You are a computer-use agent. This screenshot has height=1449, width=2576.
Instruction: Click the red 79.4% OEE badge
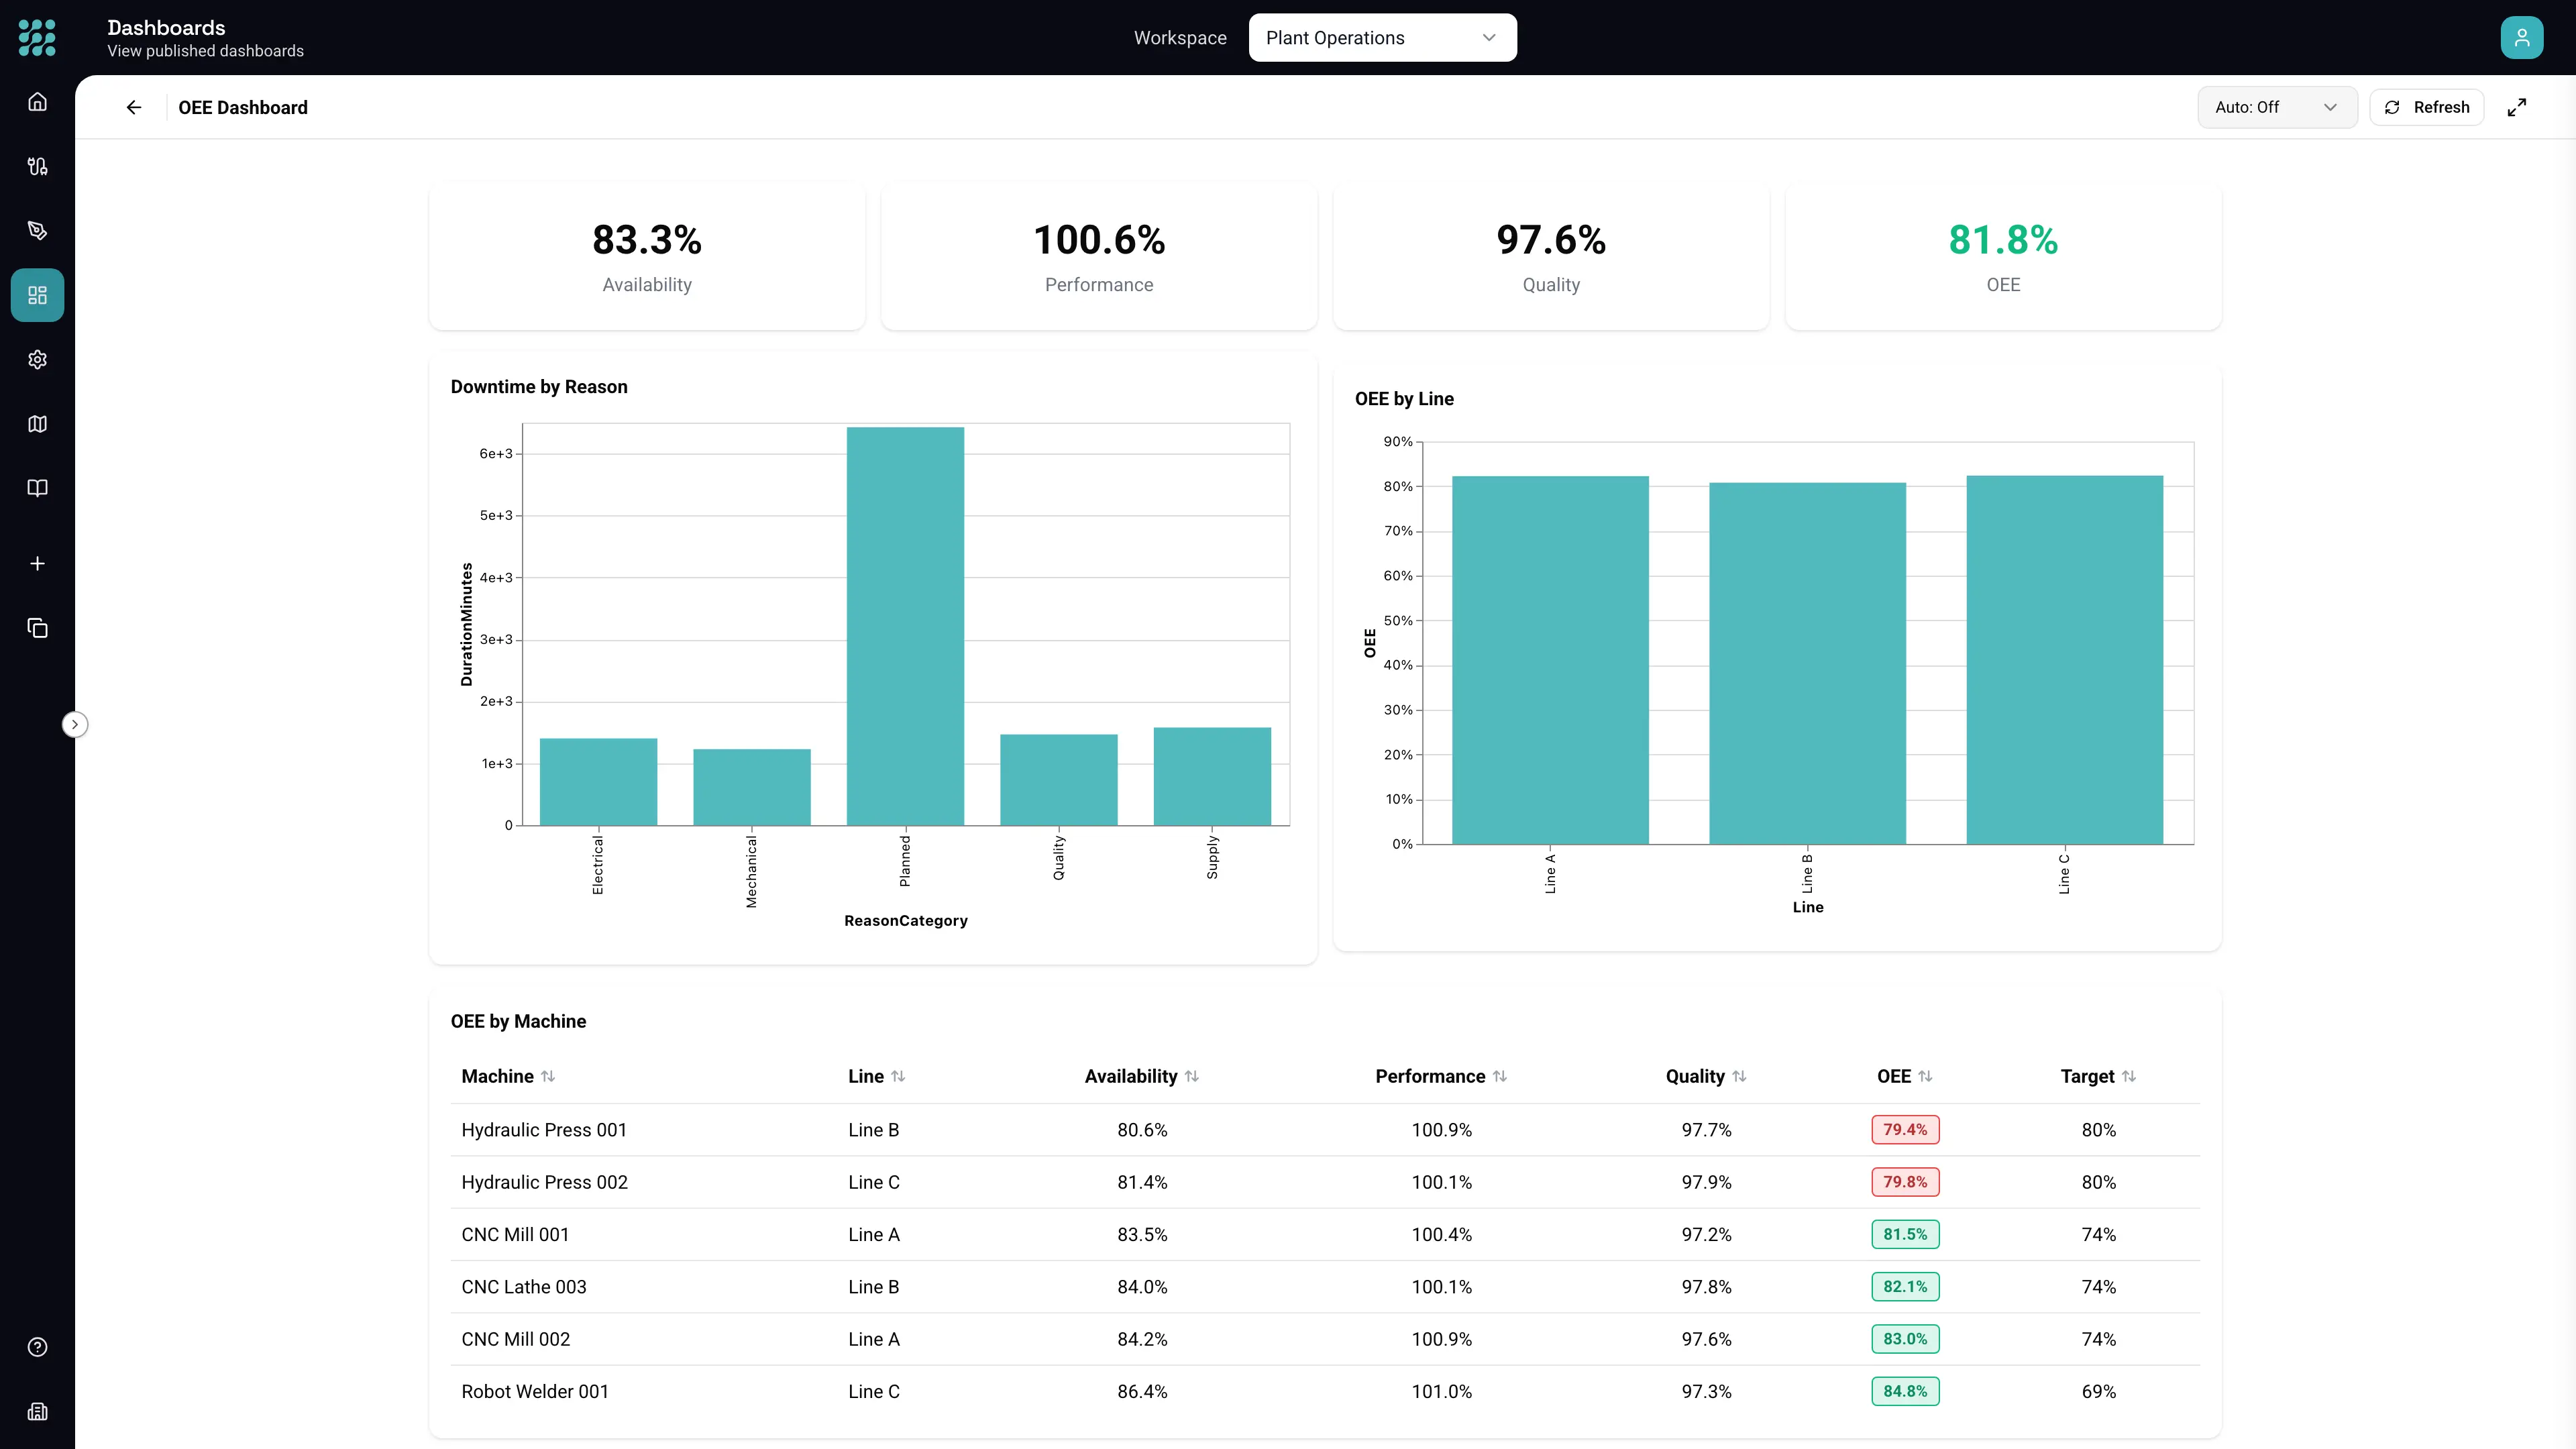1905,1130
